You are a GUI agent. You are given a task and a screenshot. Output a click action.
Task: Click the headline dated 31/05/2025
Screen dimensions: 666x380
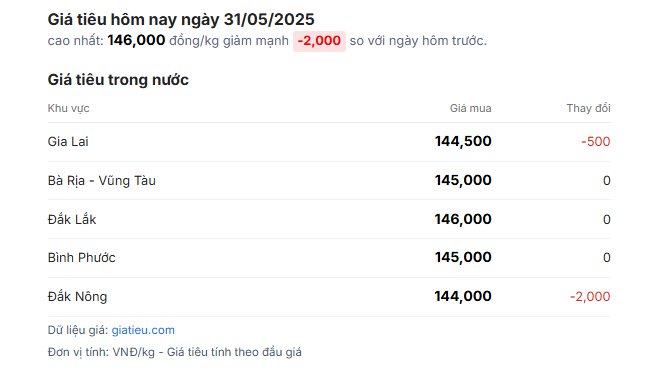point(181,20)
